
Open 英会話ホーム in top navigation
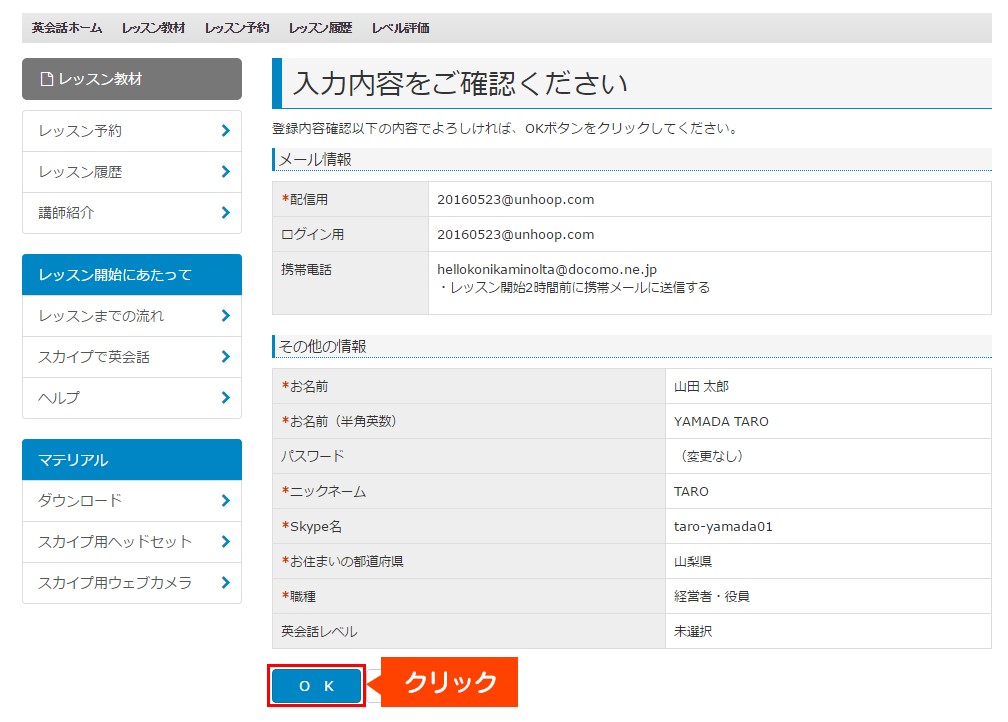(x=67, y=28)
